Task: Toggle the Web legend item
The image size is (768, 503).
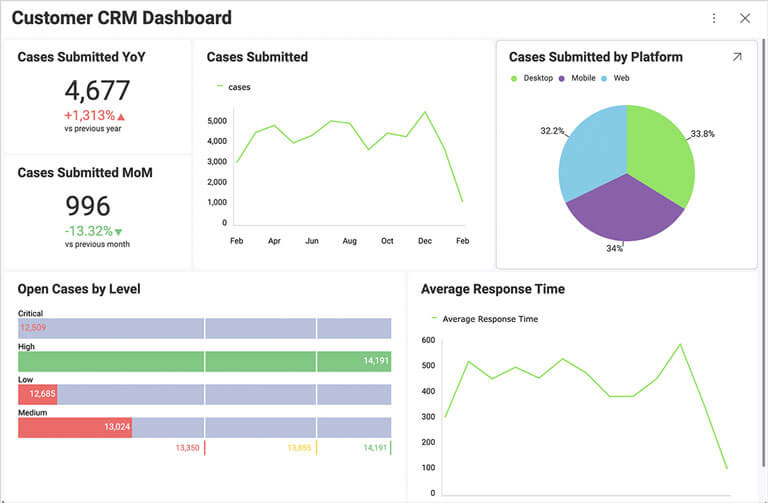Action: click(x=615, y=78)
